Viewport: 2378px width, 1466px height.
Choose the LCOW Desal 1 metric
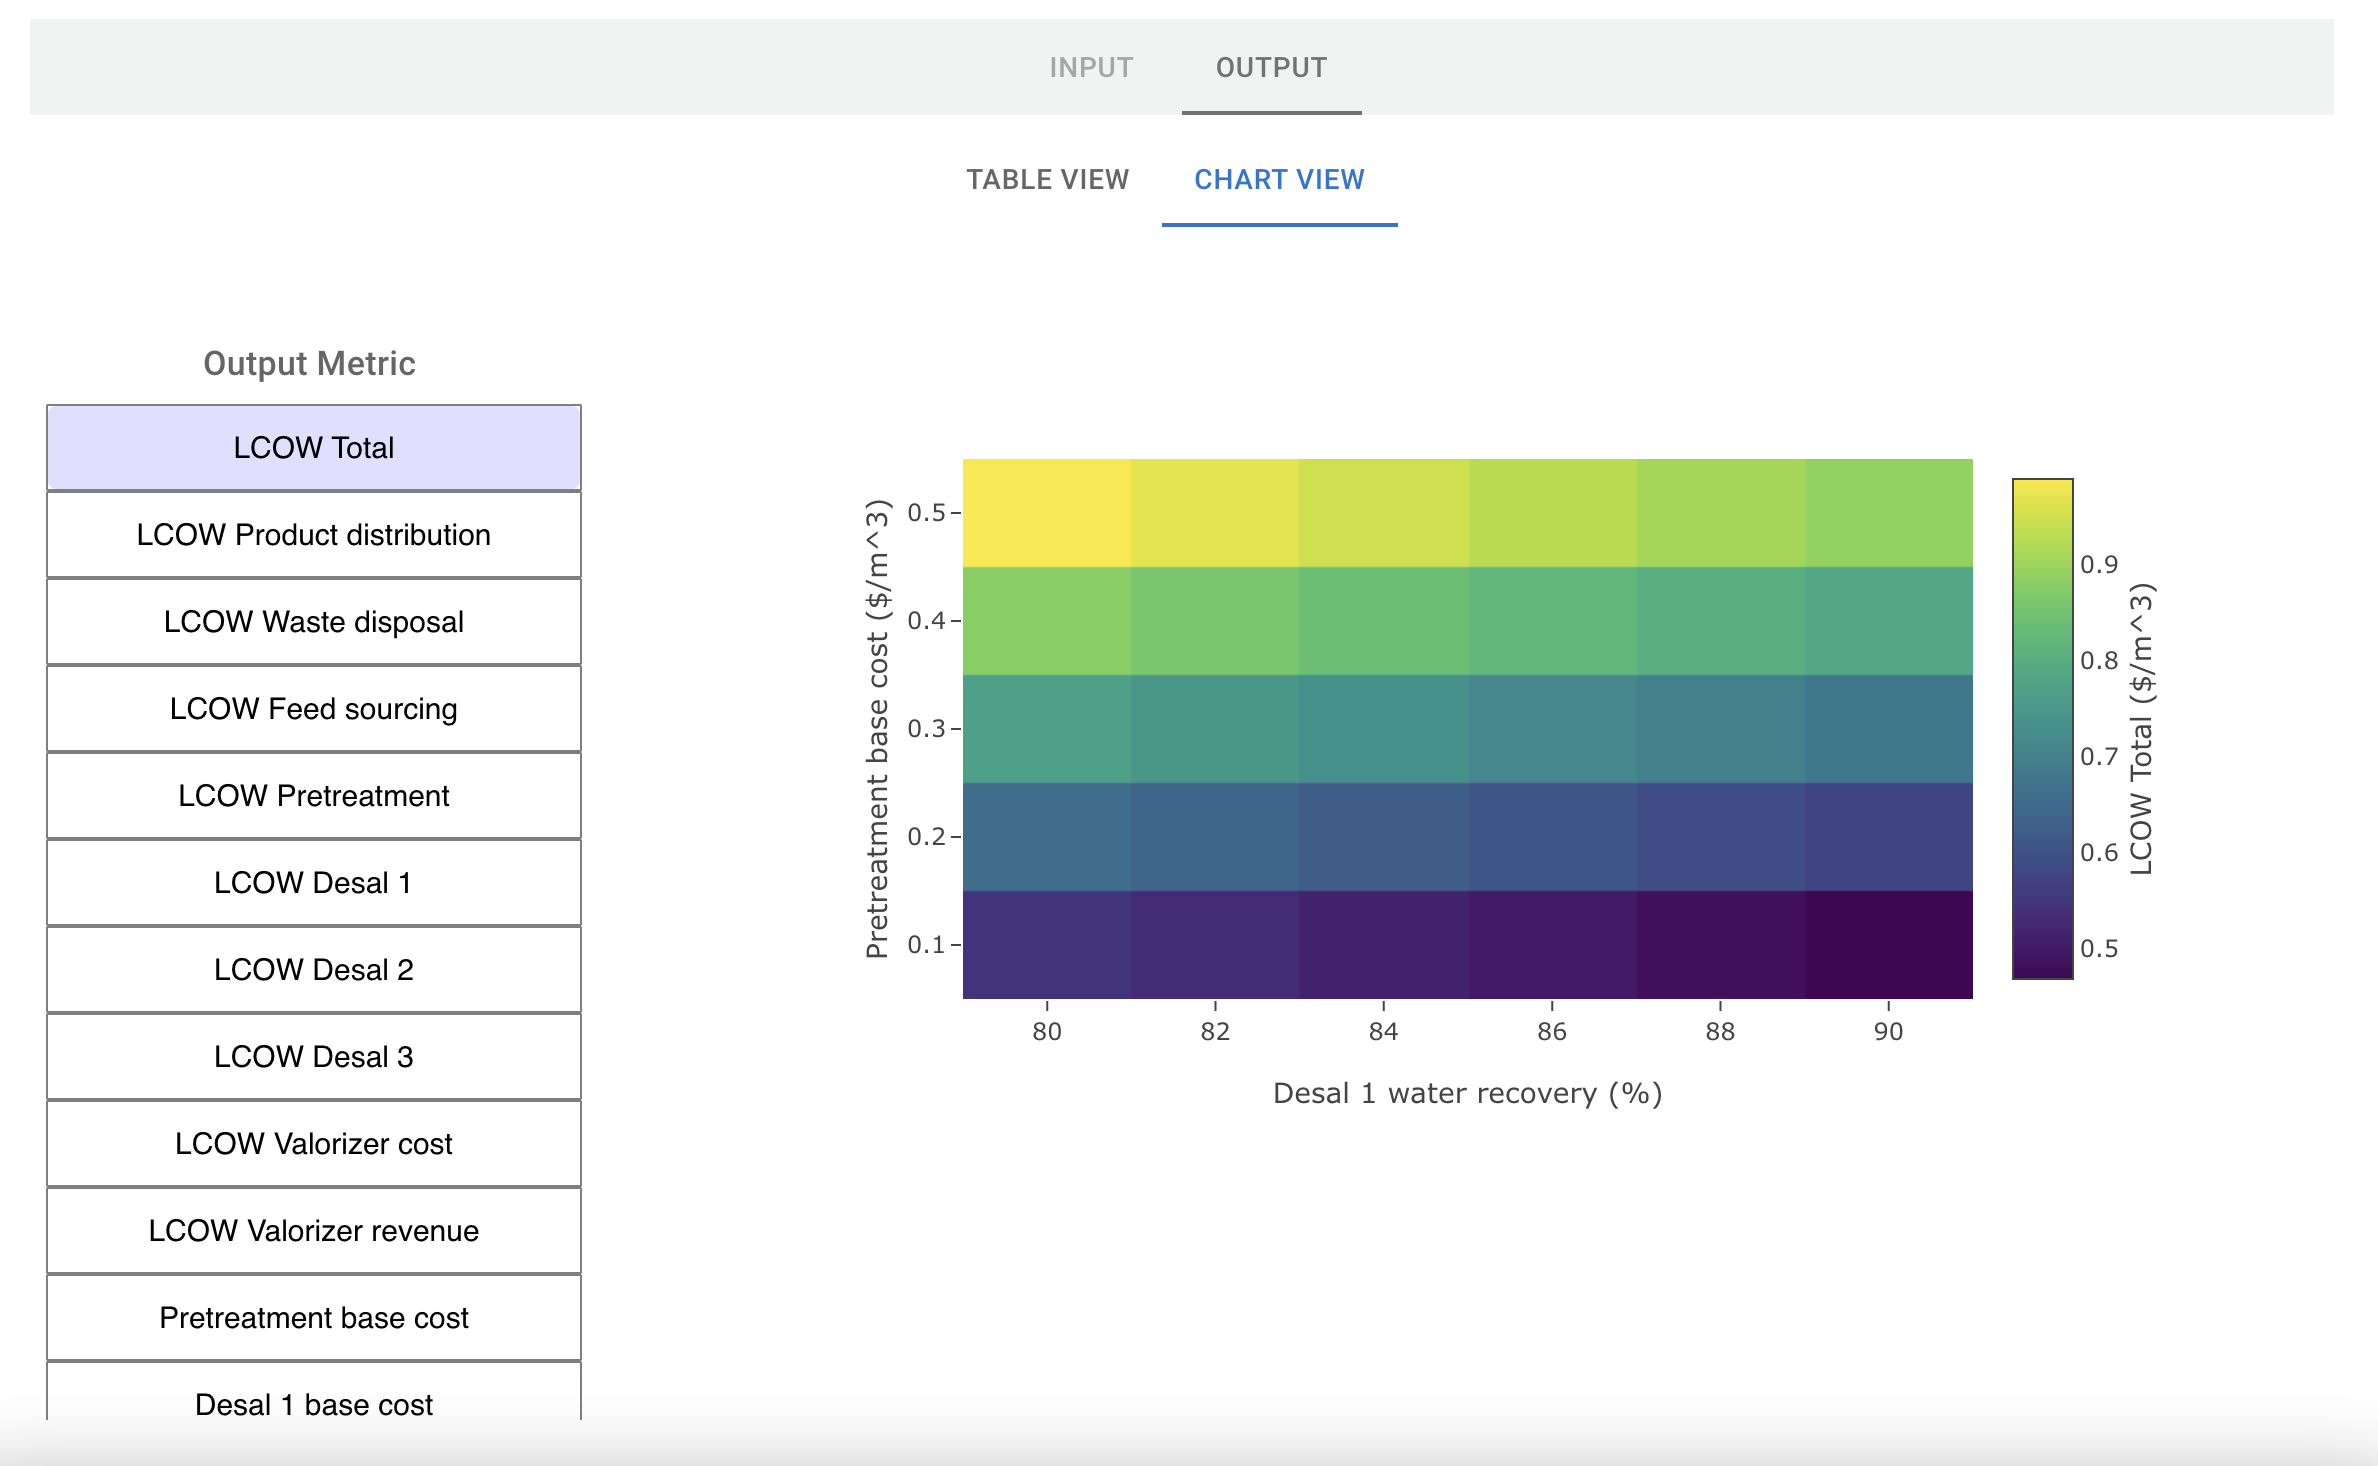[314, 883]
